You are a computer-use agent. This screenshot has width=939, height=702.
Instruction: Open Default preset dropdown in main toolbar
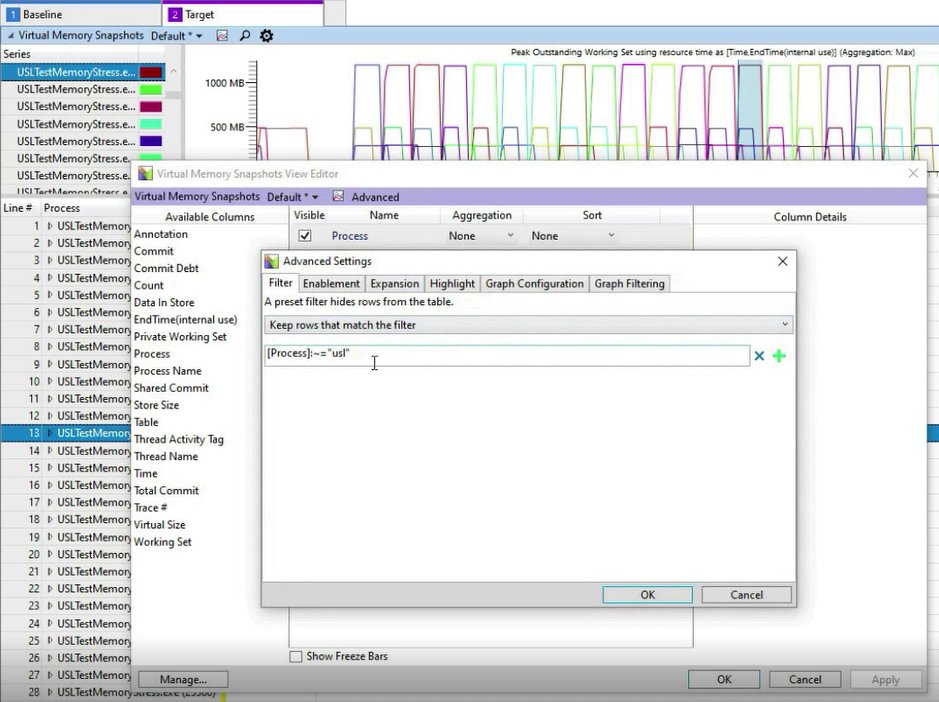177,36
